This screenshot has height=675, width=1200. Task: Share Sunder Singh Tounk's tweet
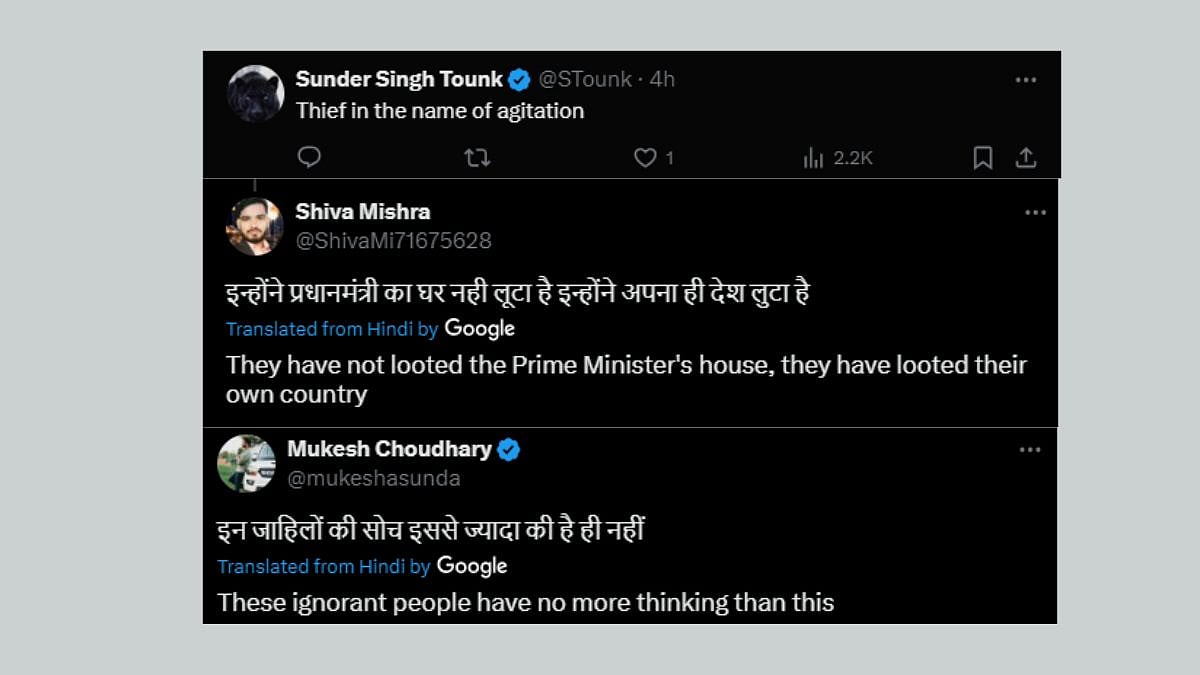(1025, 158)
